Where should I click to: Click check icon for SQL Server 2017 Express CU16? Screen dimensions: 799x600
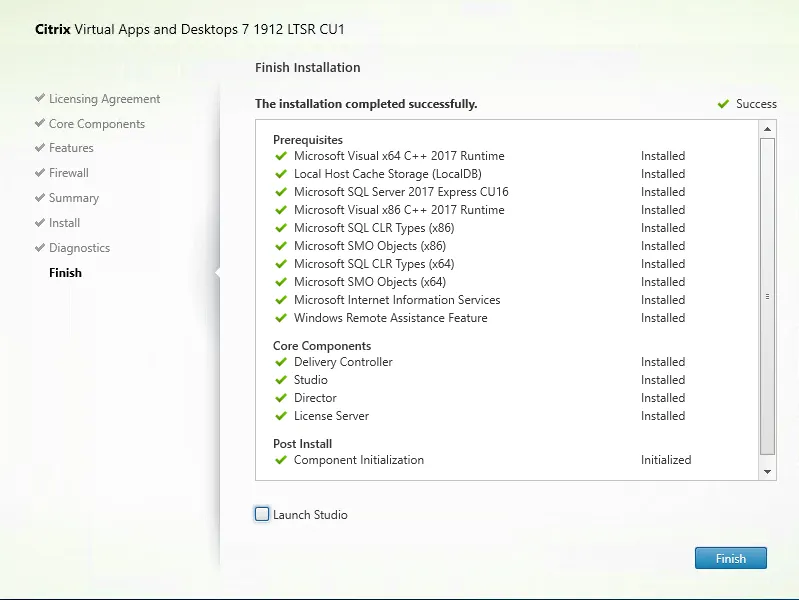[x=281, y=192]
